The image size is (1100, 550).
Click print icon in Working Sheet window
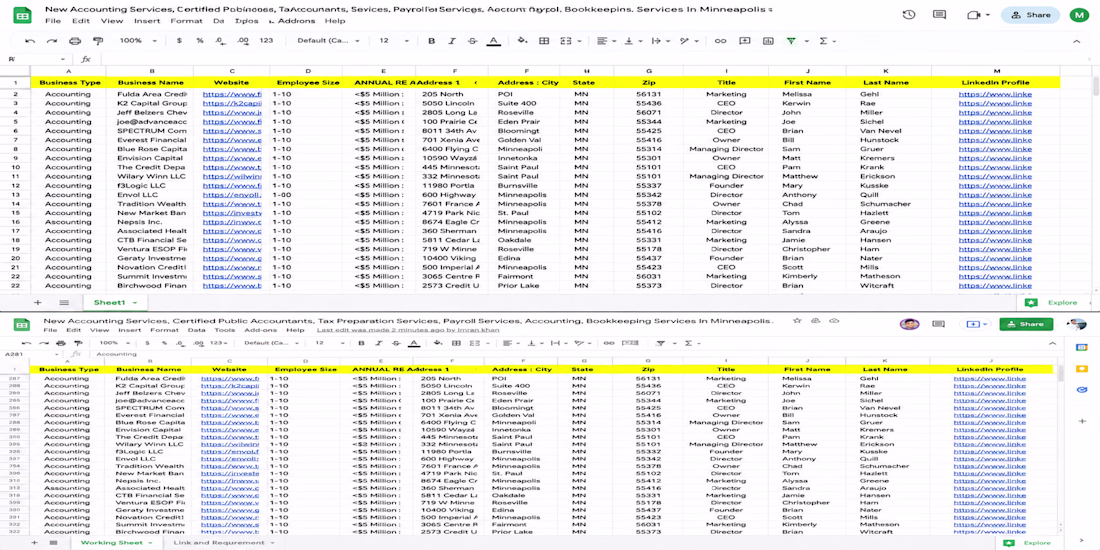[x=60, y=343]
